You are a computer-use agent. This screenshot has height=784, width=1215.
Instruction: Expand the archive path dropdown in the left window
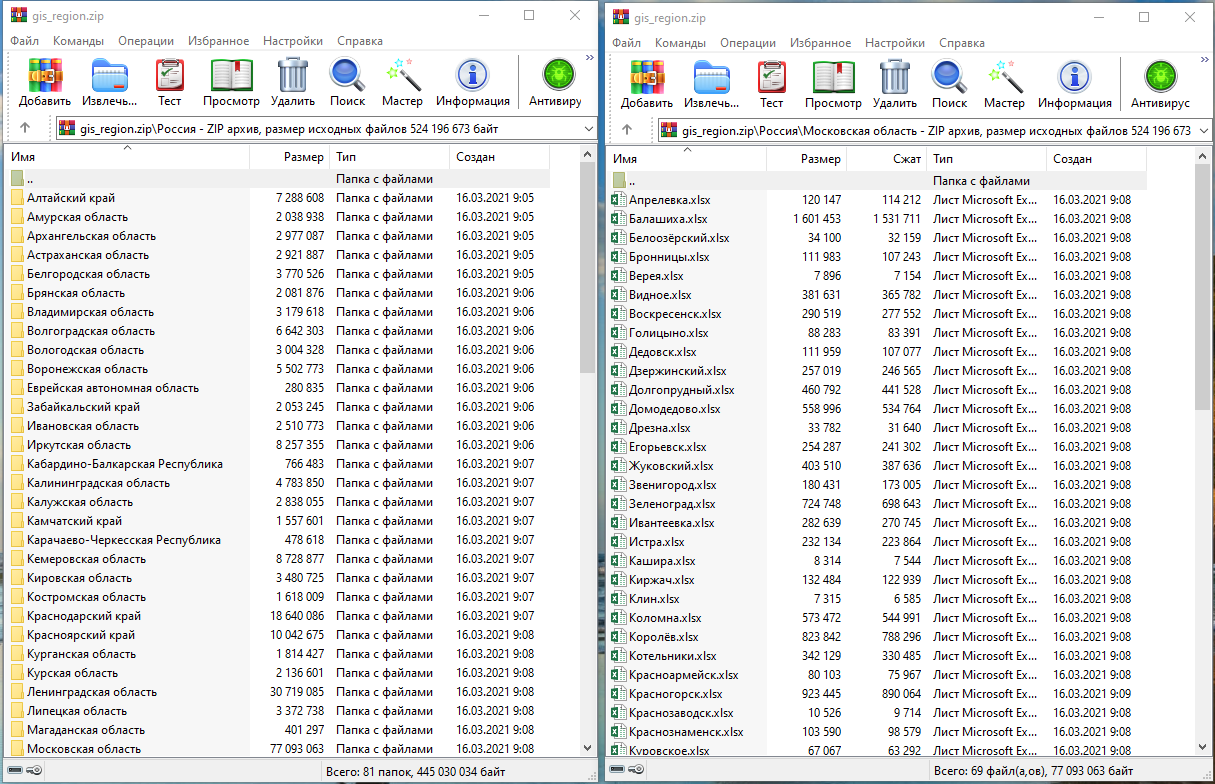587,129
